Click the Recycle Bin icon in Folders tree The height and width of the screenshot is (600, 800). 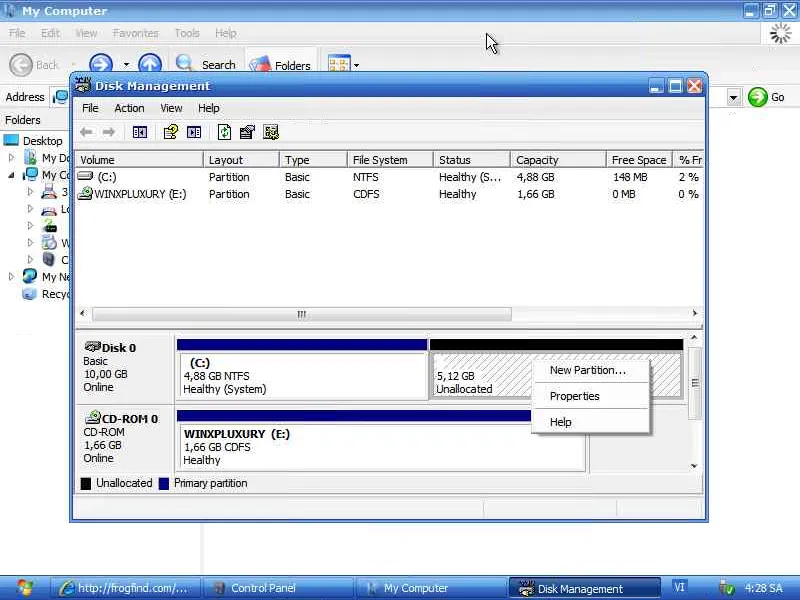pos(30,294)
